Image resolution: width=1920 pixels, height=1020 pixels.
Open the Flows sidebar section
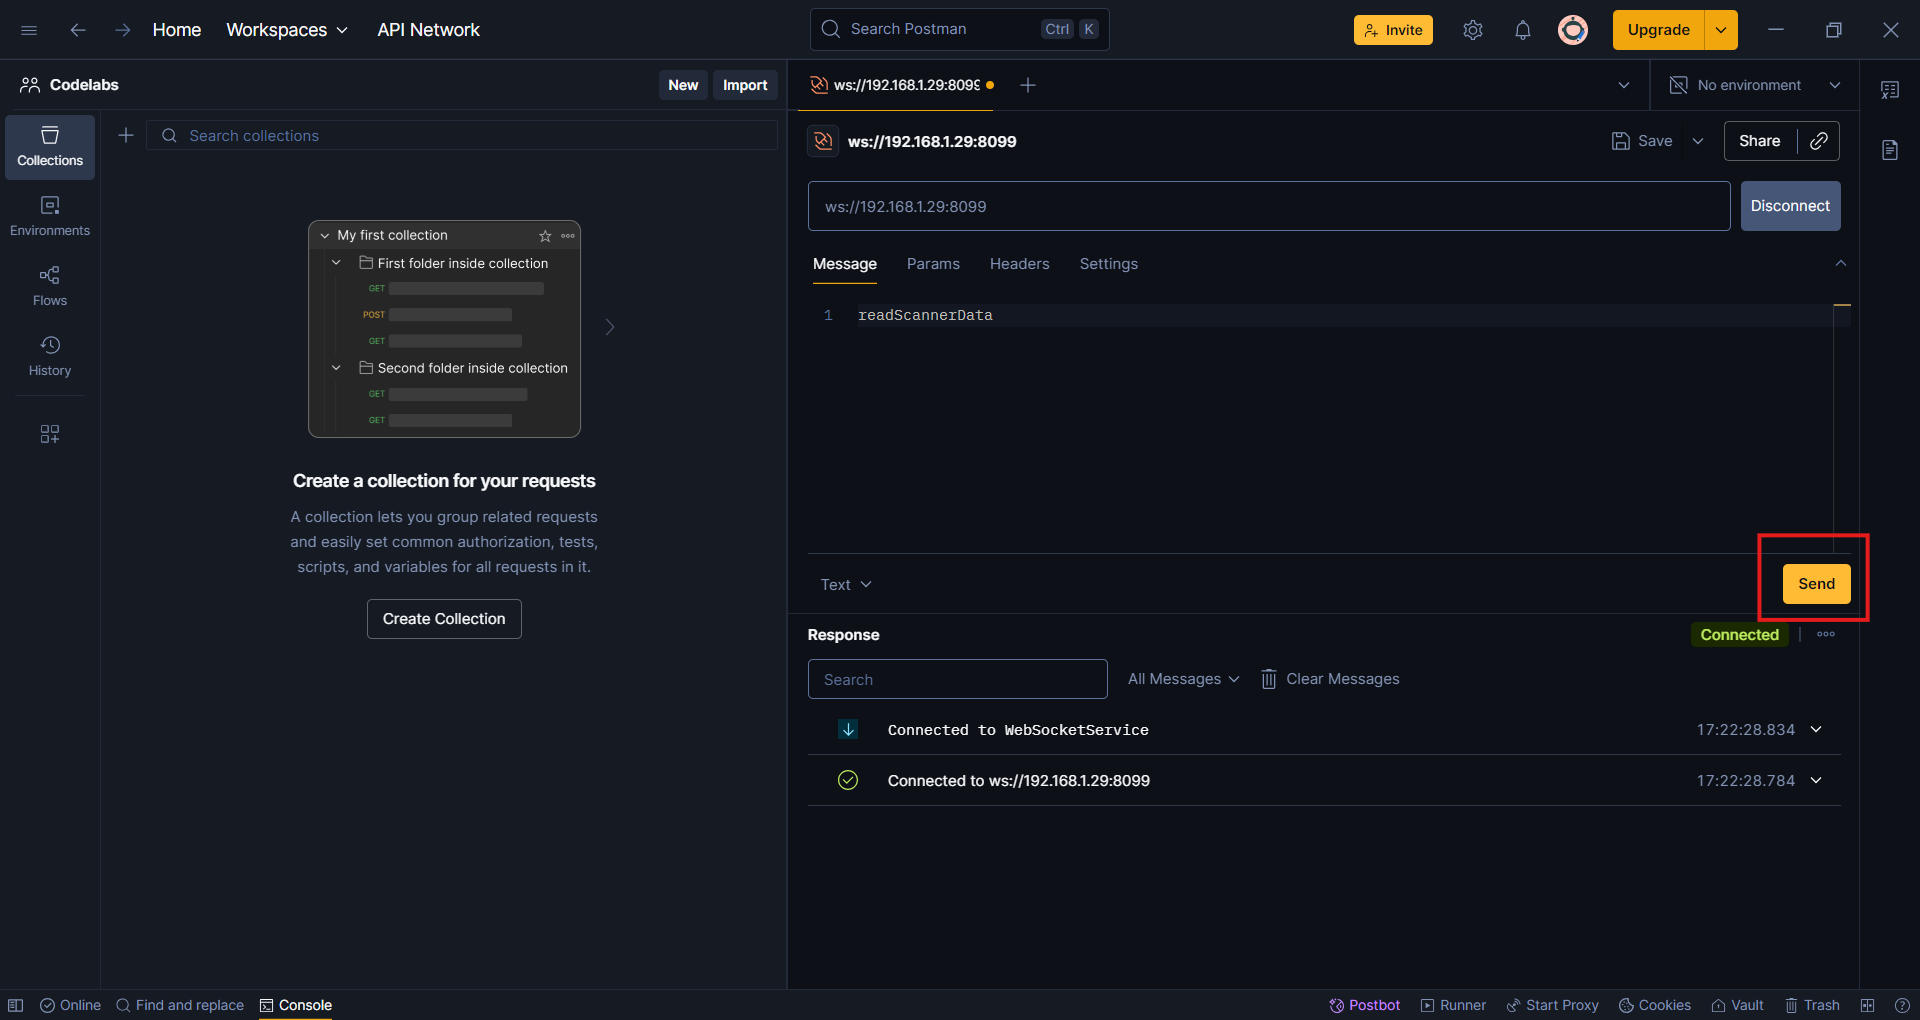click(x=50, y=286)
